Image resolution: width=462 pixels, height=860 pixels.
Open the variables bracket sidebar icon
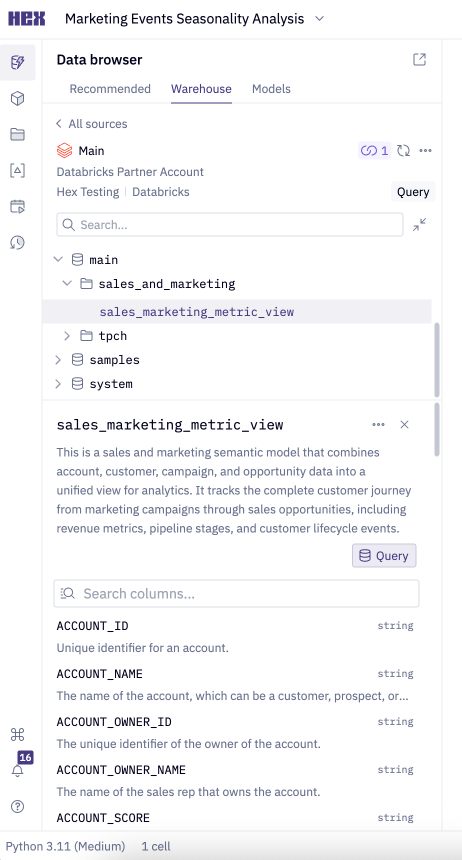click(18, 171)
